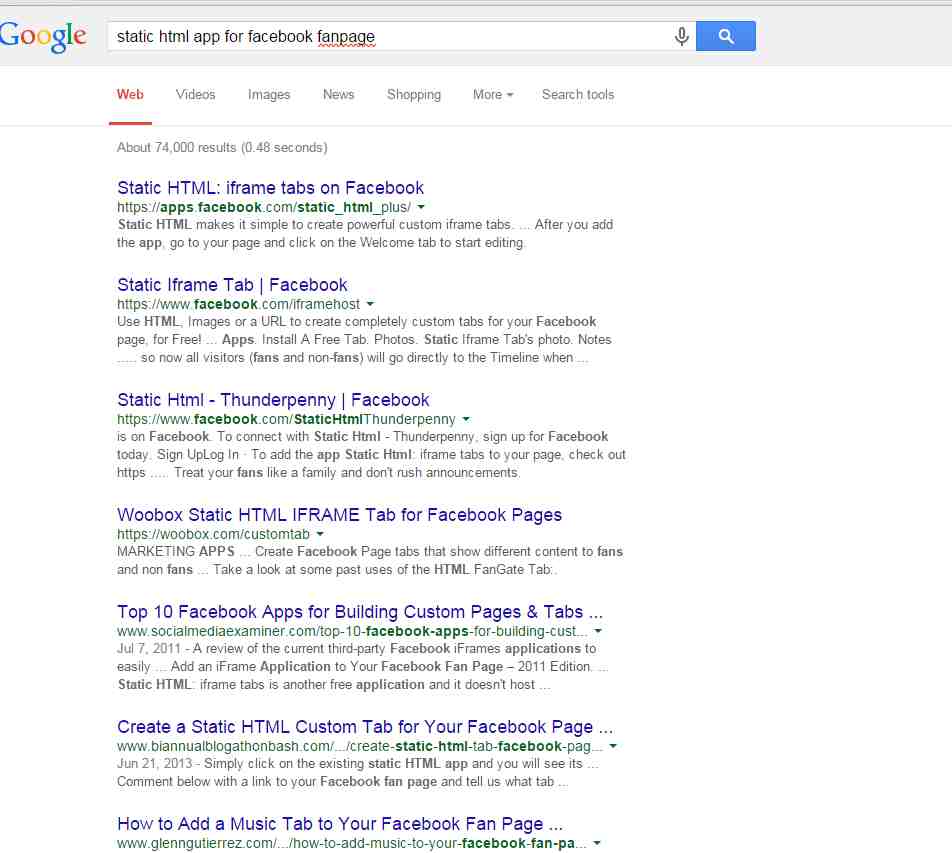Click the https://woobox.com/customtab URL text
The width and height of the screenshot is (952, 853).
tap(213, 534)
